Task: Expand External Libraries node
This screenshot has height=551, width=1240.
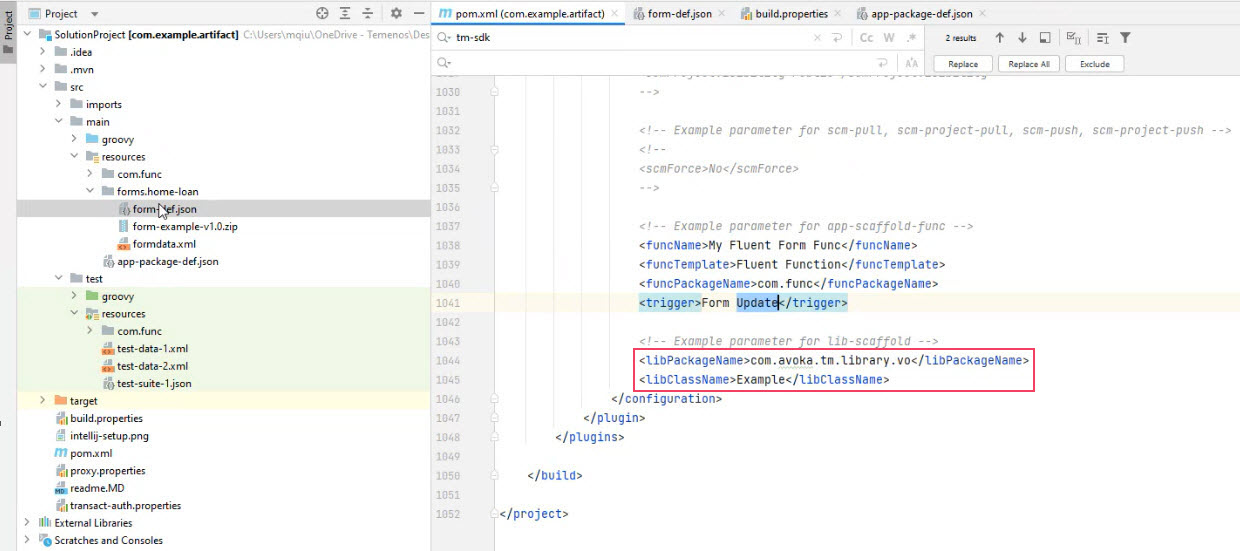Action: coord(27,523)
